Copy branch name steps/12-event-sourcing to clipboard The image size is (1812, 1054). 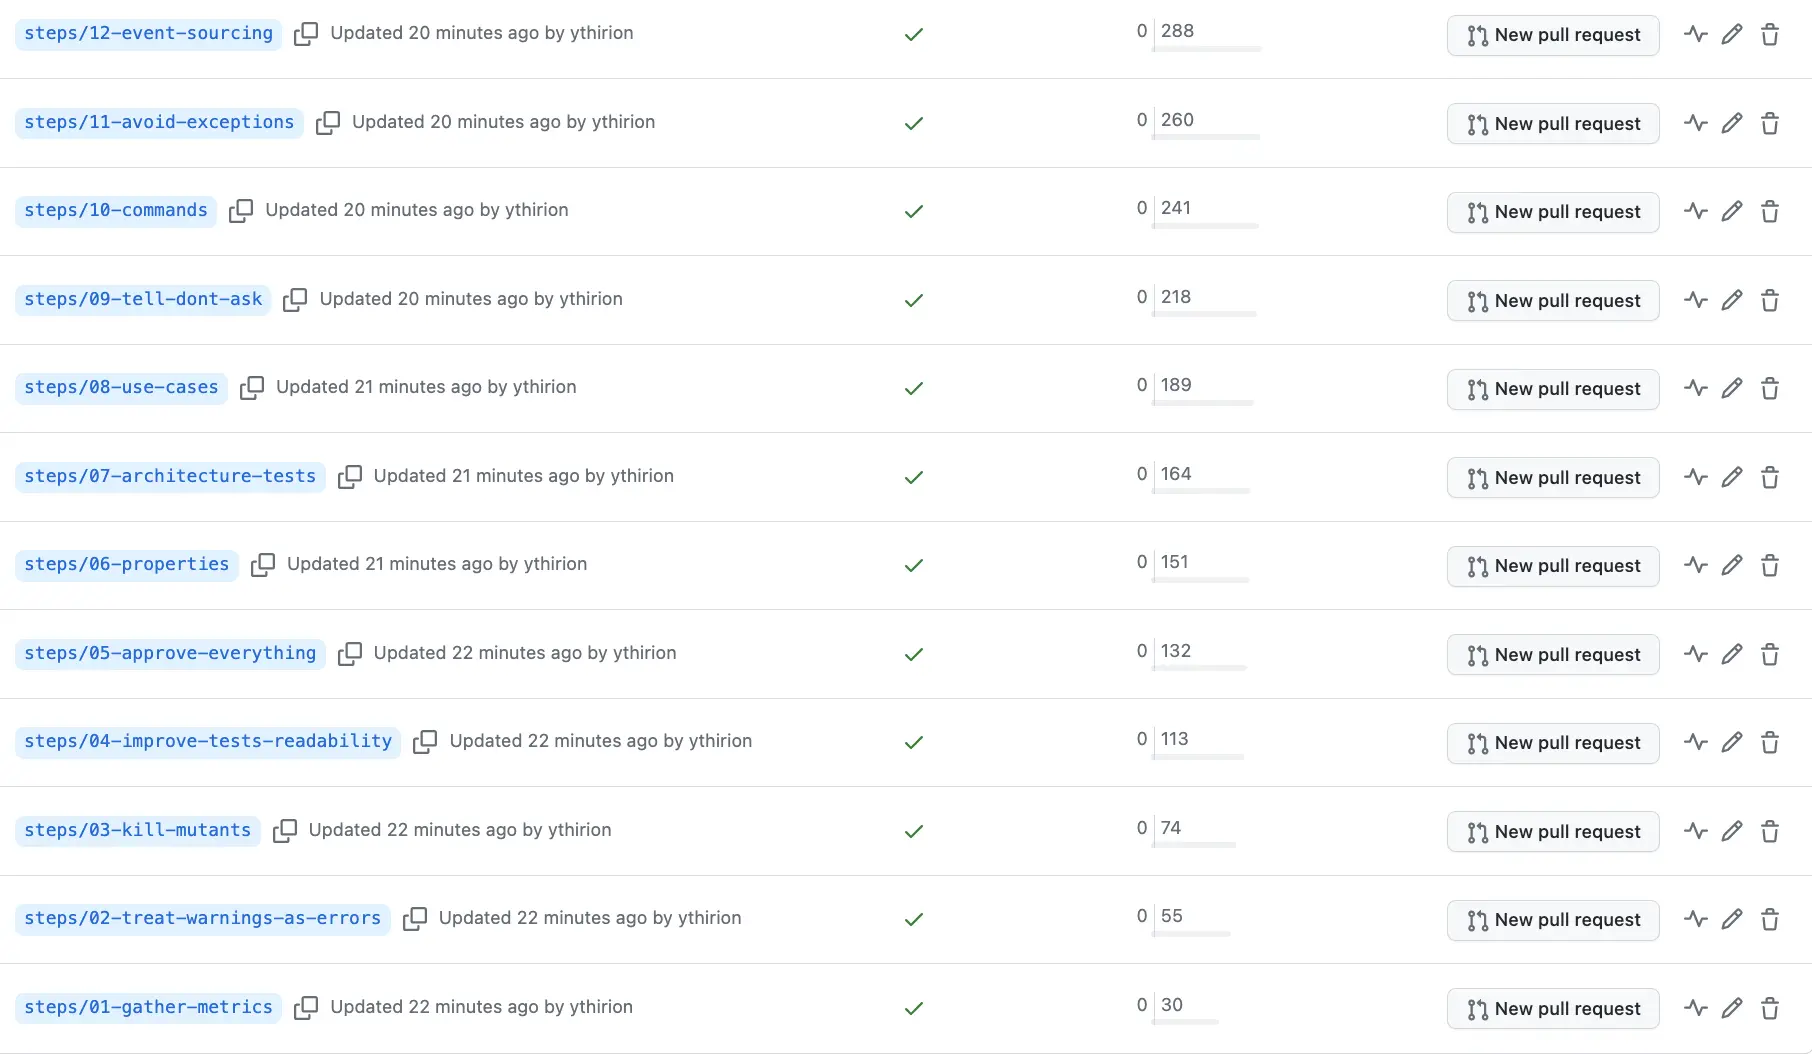point(306,34)
